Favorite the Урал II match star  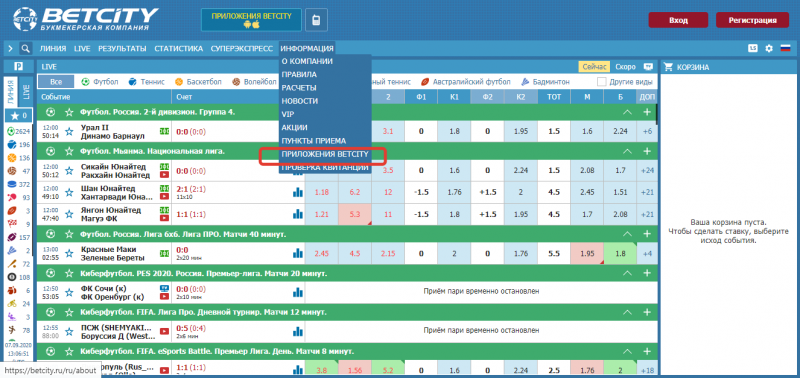[69, 132]
